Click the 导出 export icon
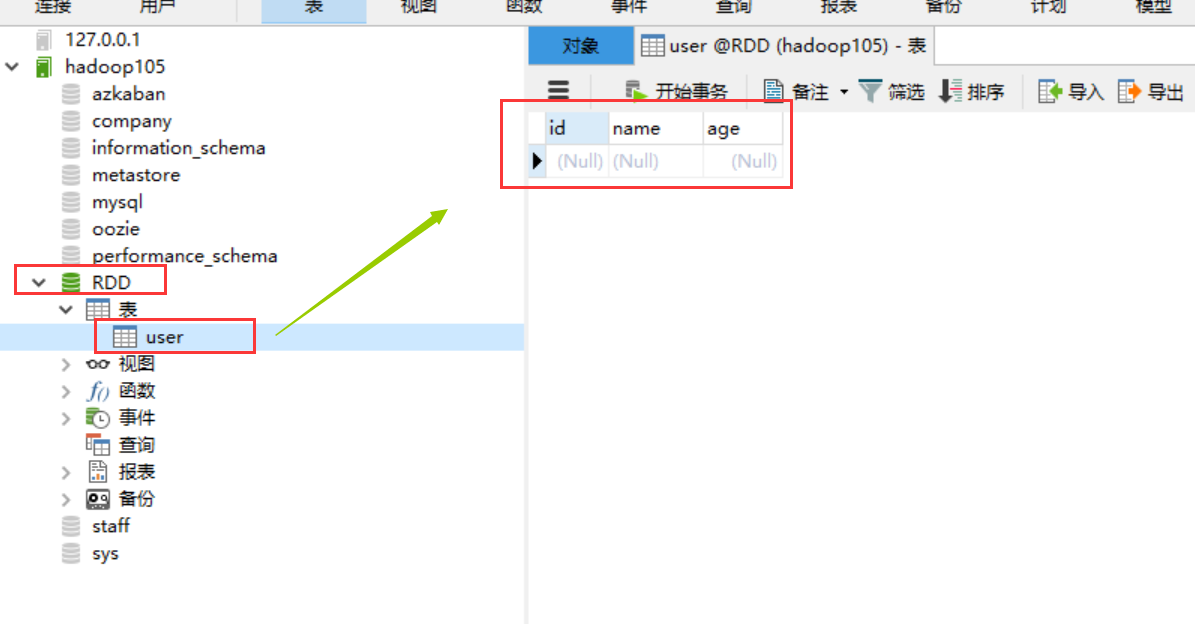 (x=1129, y=91)
